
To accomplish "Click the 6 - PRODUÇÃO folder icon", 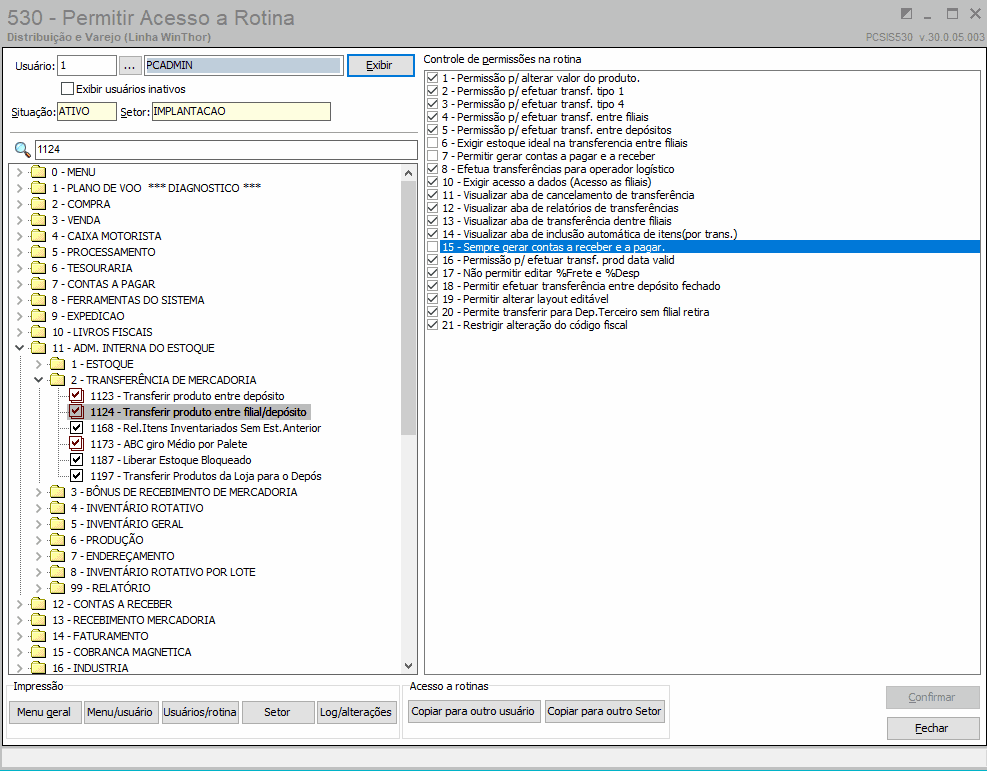I will tap(57, 540).
